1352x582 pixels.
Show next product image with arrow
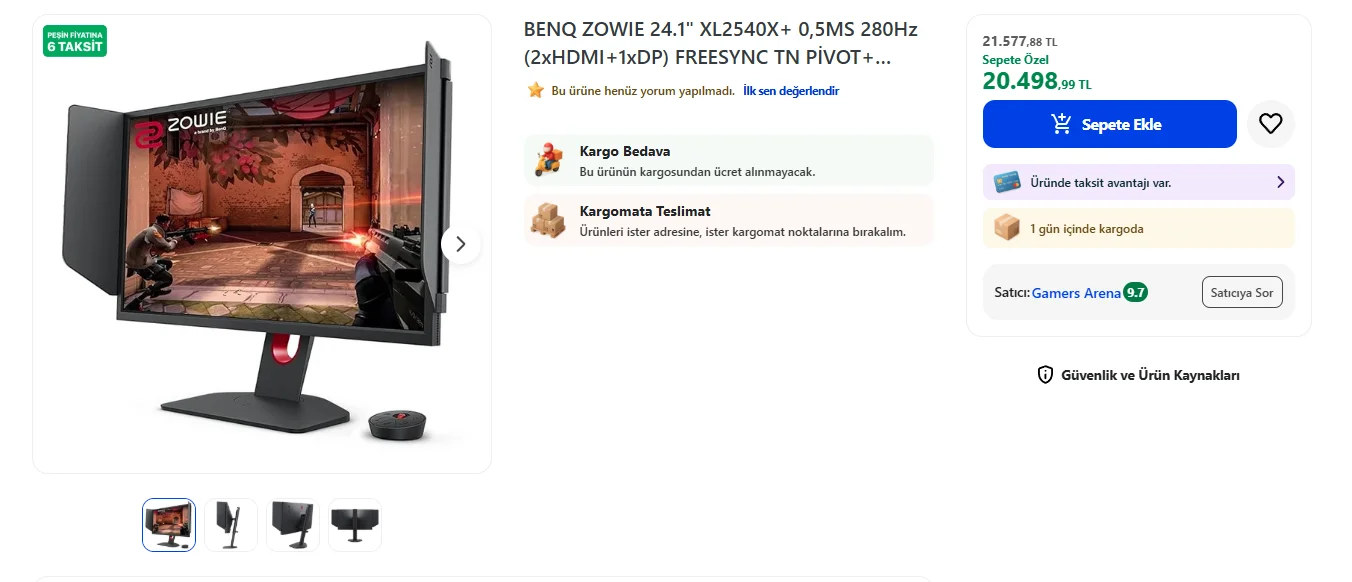(461, 244)
